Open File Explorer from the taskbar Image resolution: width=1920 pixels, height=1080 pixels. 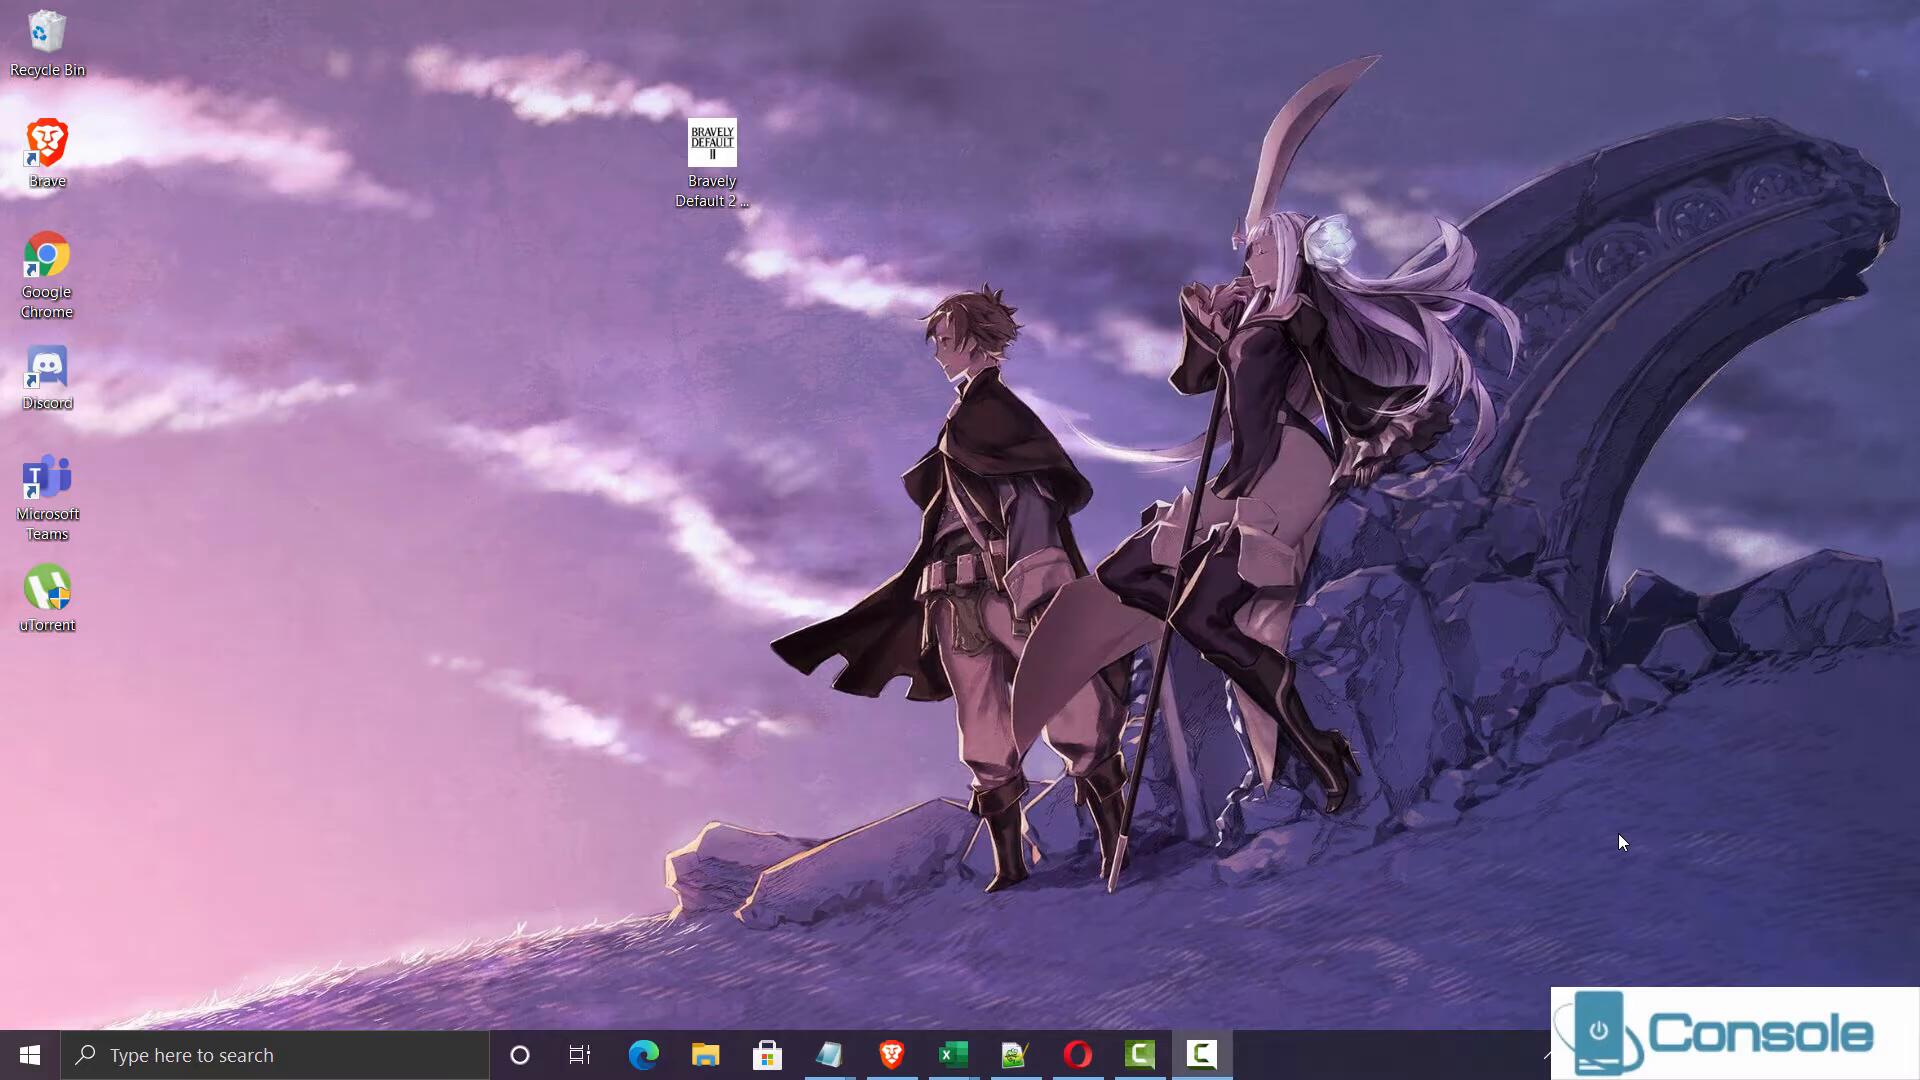(x=705, y=1055)
